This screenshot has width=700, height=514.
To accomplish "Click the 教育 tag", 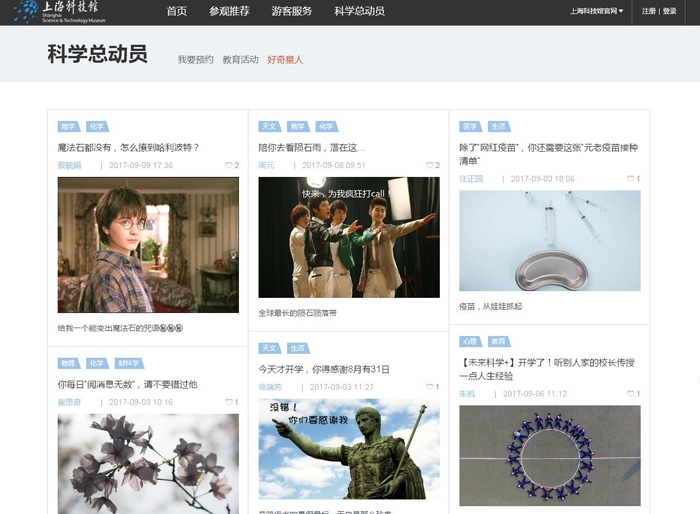I will (499, 341).
